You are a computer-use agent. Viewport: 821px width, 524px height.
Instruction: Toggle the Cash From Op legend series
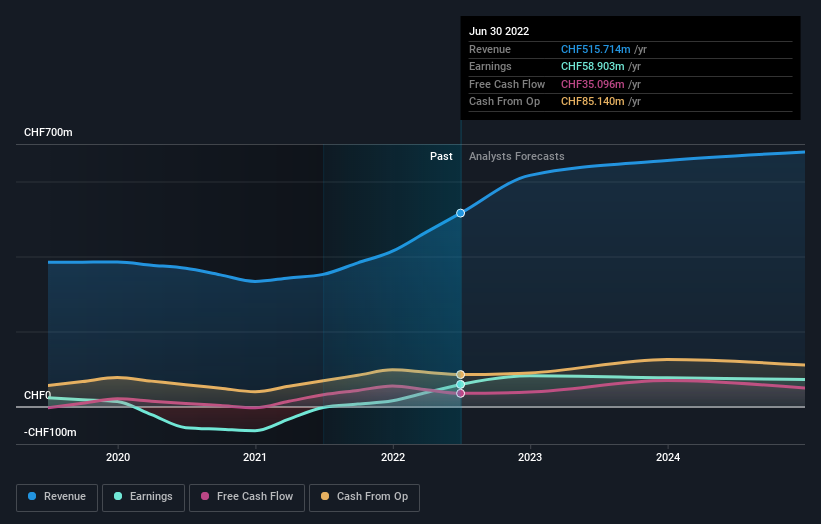364,497
